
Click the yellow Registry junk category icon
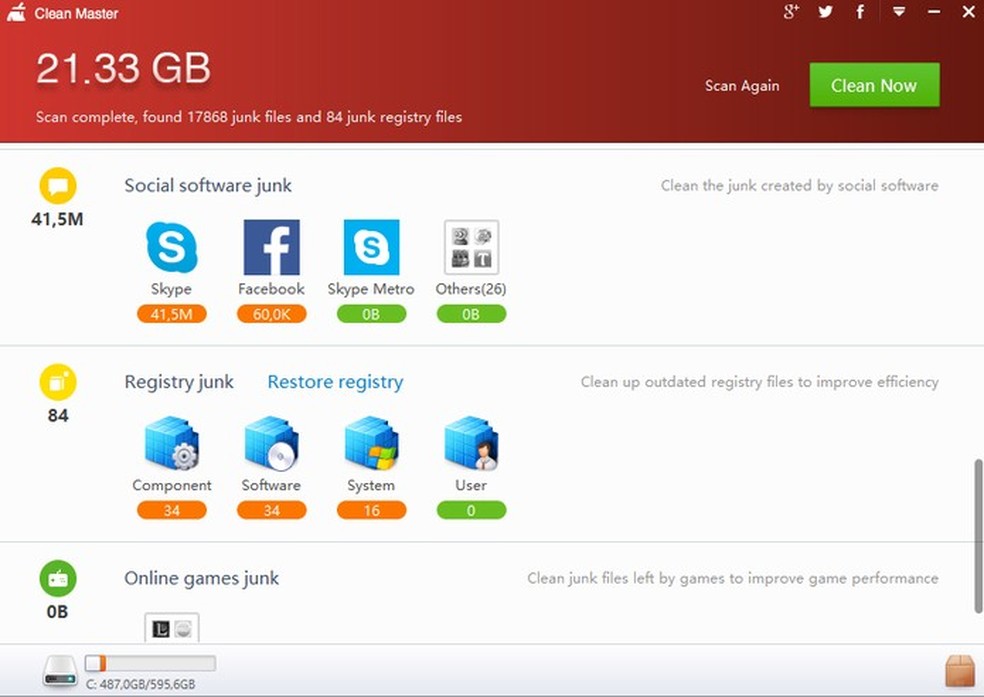pos(58,382)
